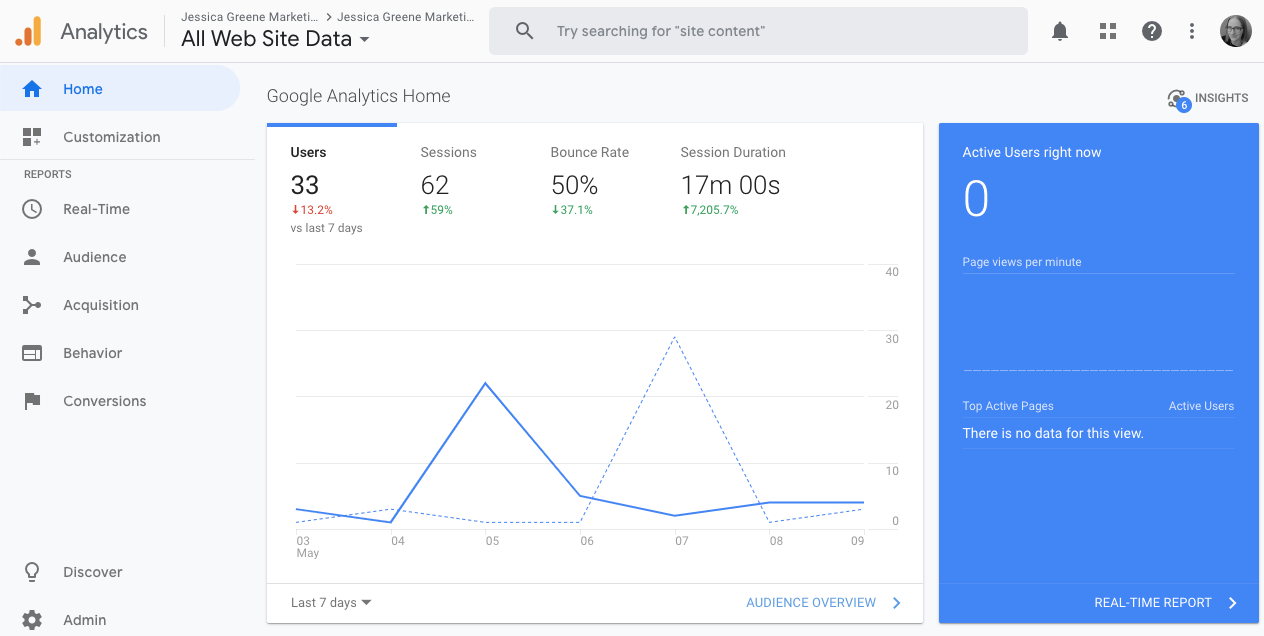Click the REPORTS section label

pos(48,174)
